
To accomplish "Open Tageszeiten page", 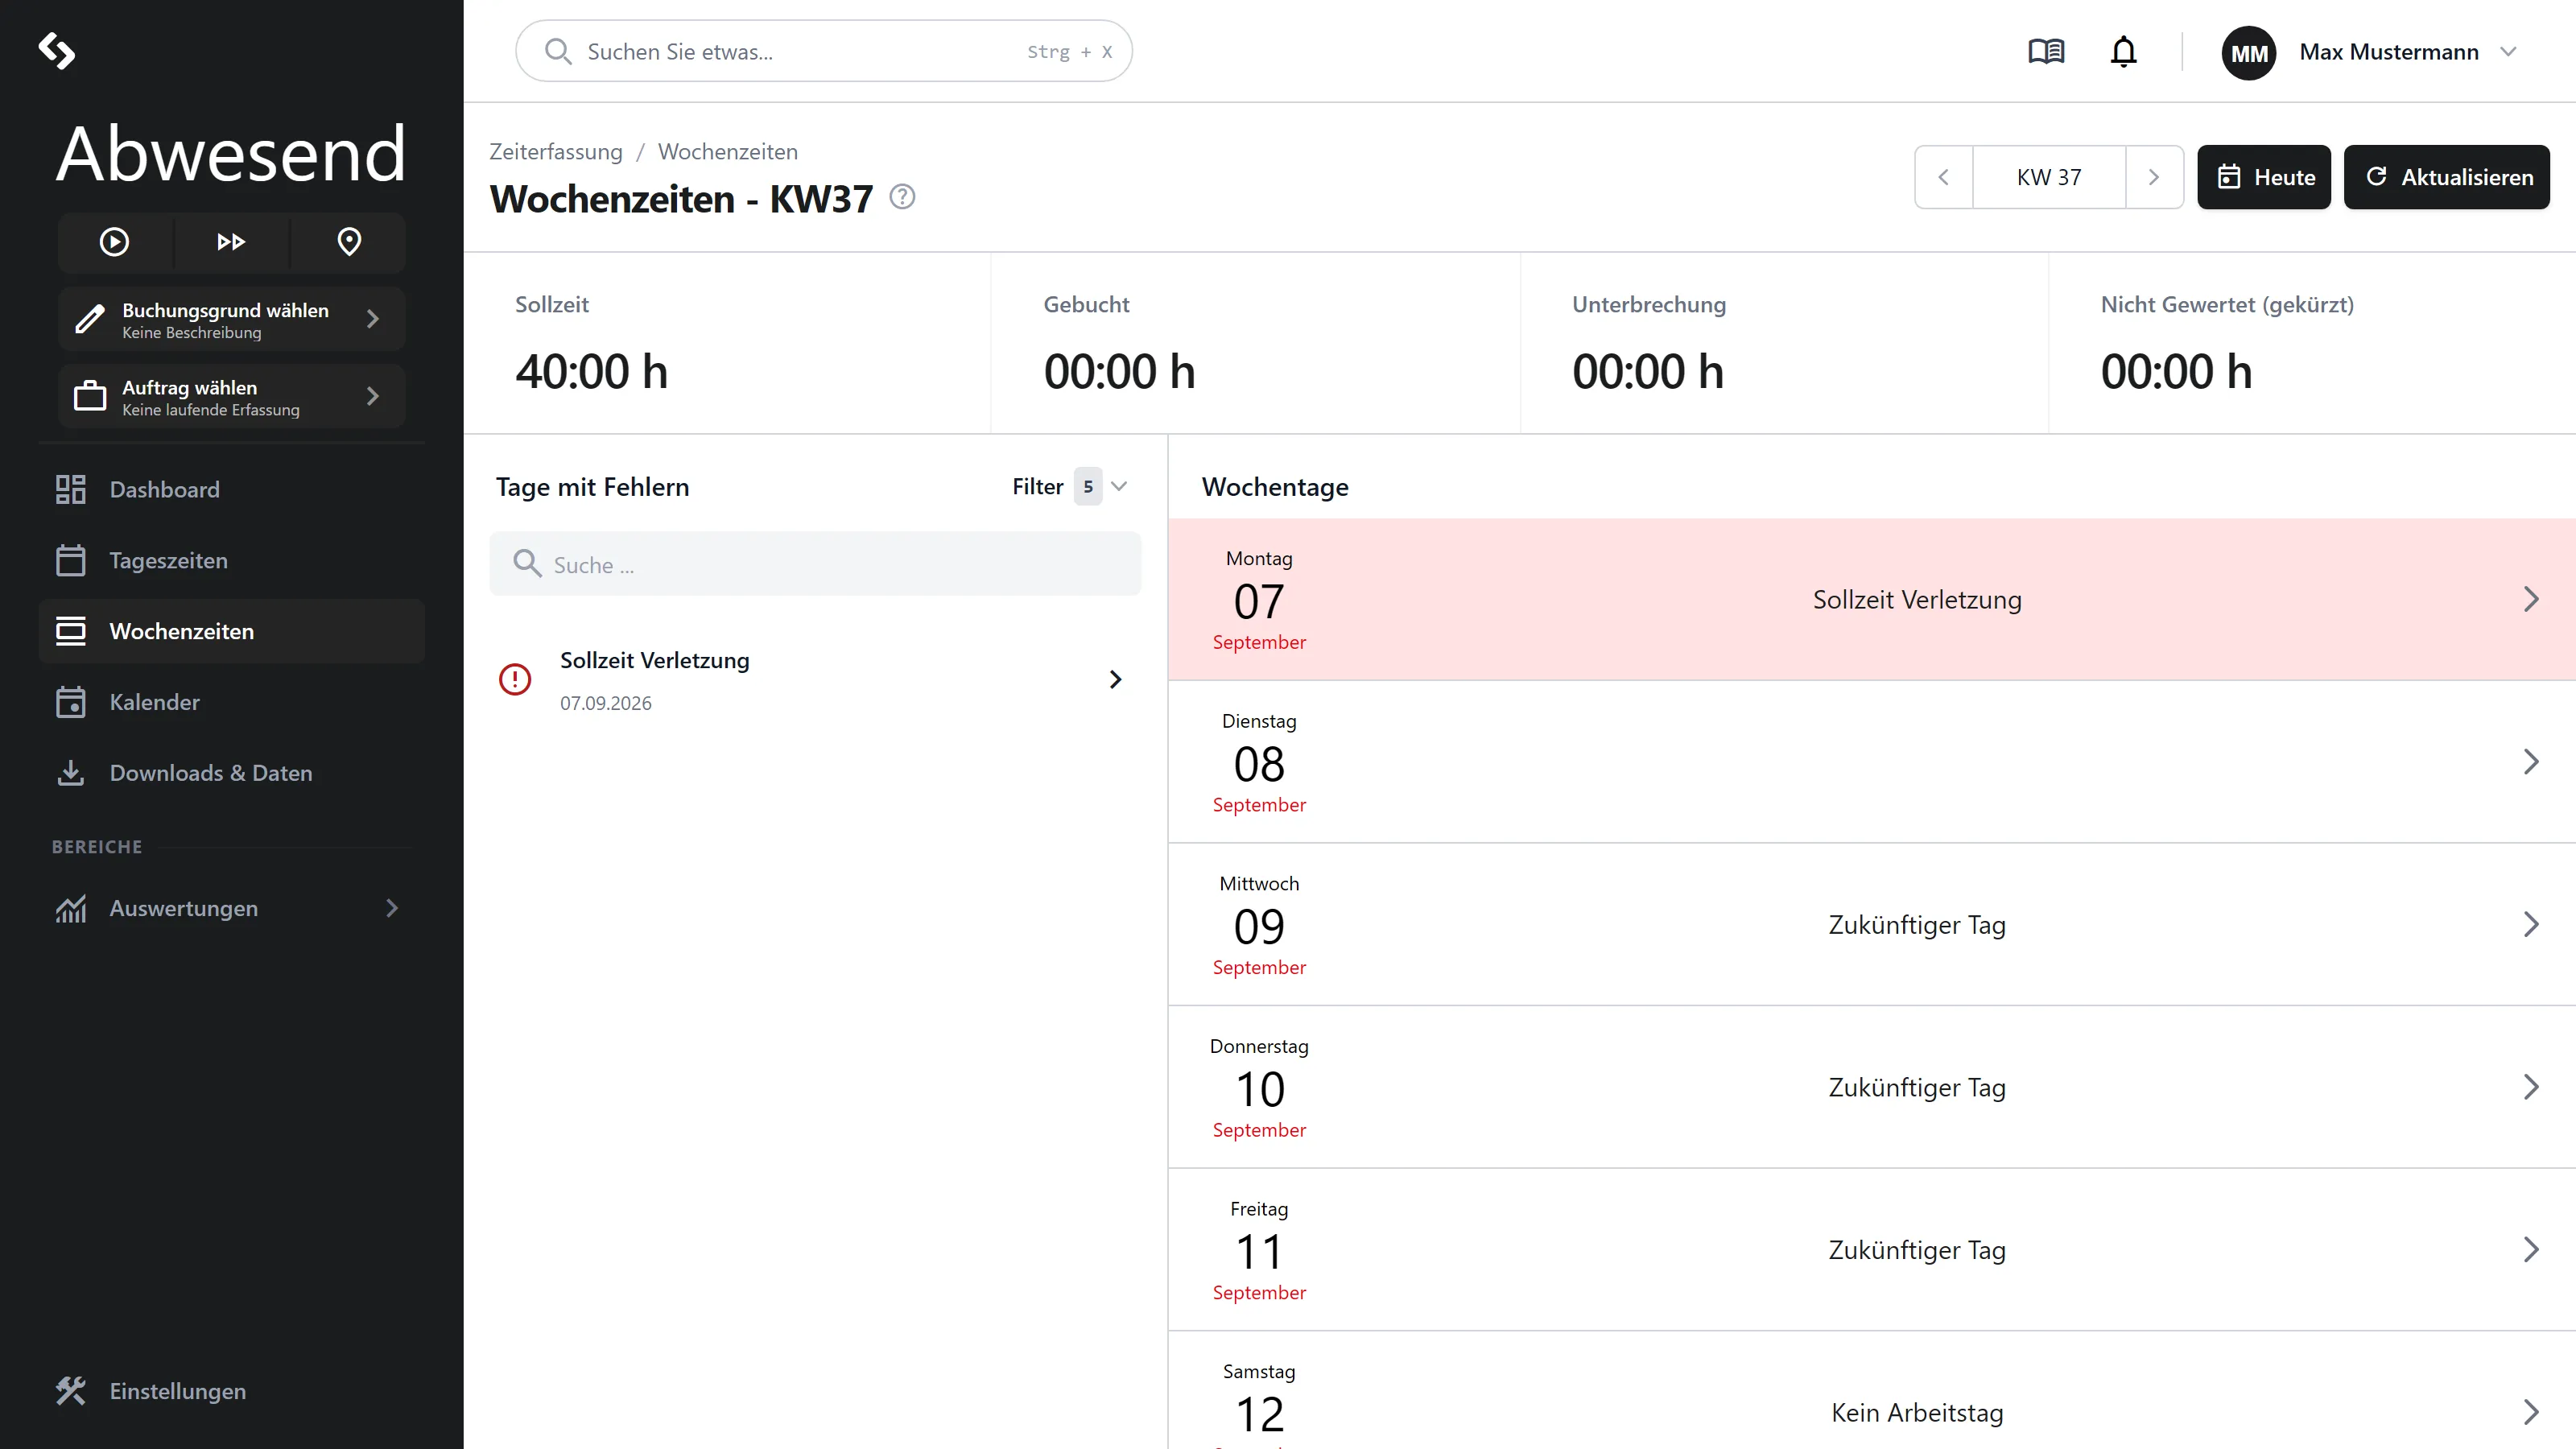I will [231, 561].
